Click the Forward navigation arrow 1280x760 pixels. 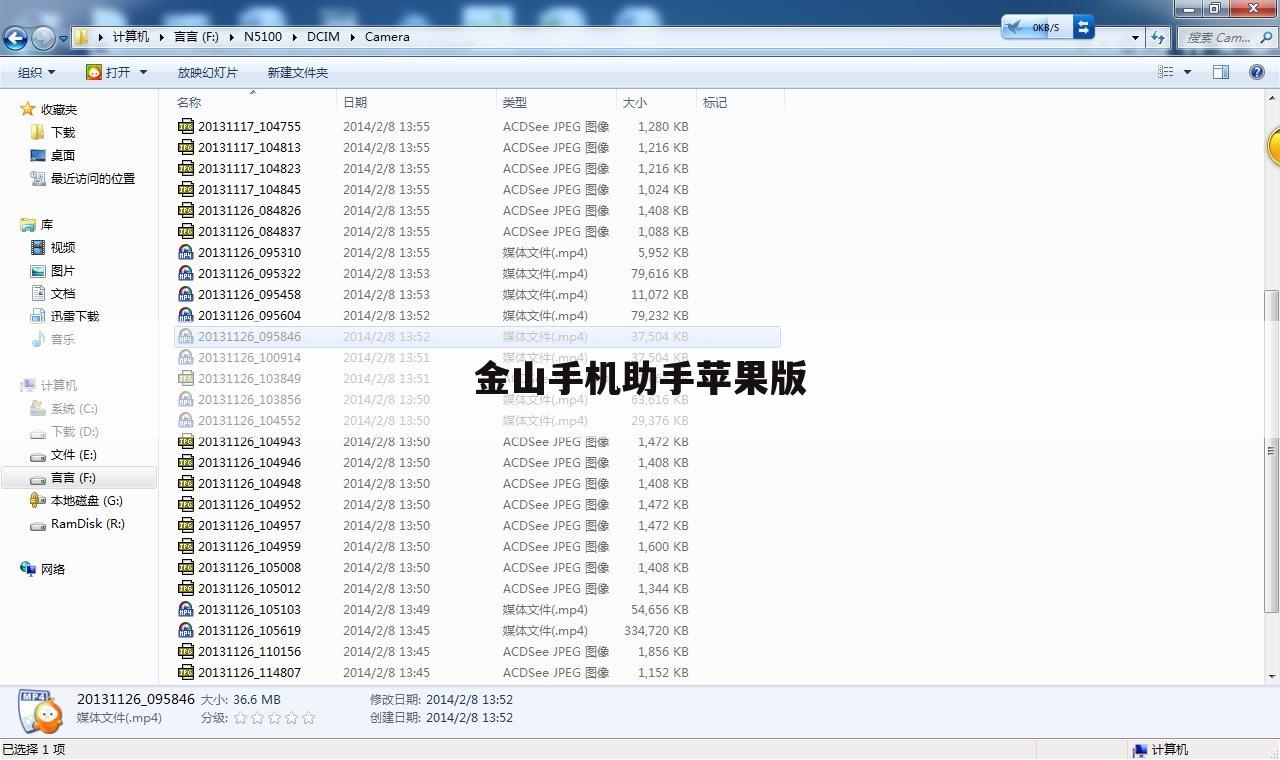[43, 38]
